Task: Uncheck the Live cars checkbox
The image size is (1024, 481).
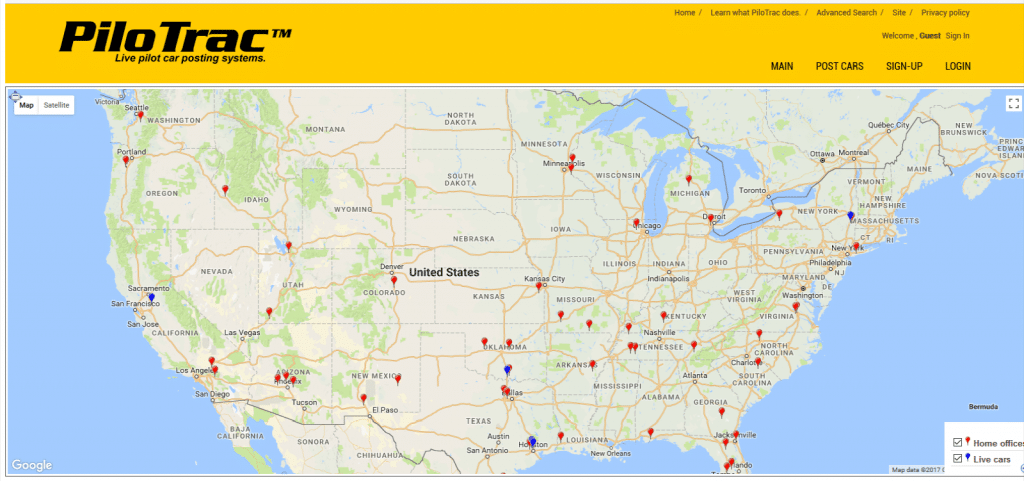Action: [957, 459]
